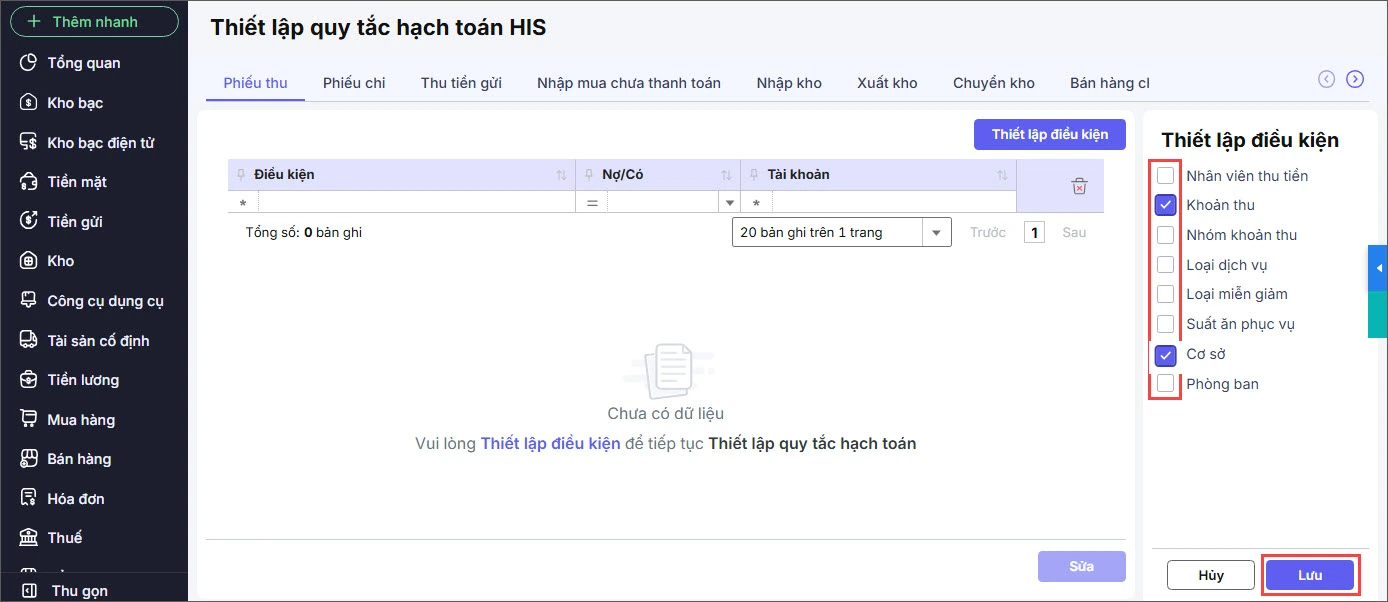The height and width of the screenshot is (602, 1388).
Task: Click the Hủy cancel button
Action: tap(1211, 575)
